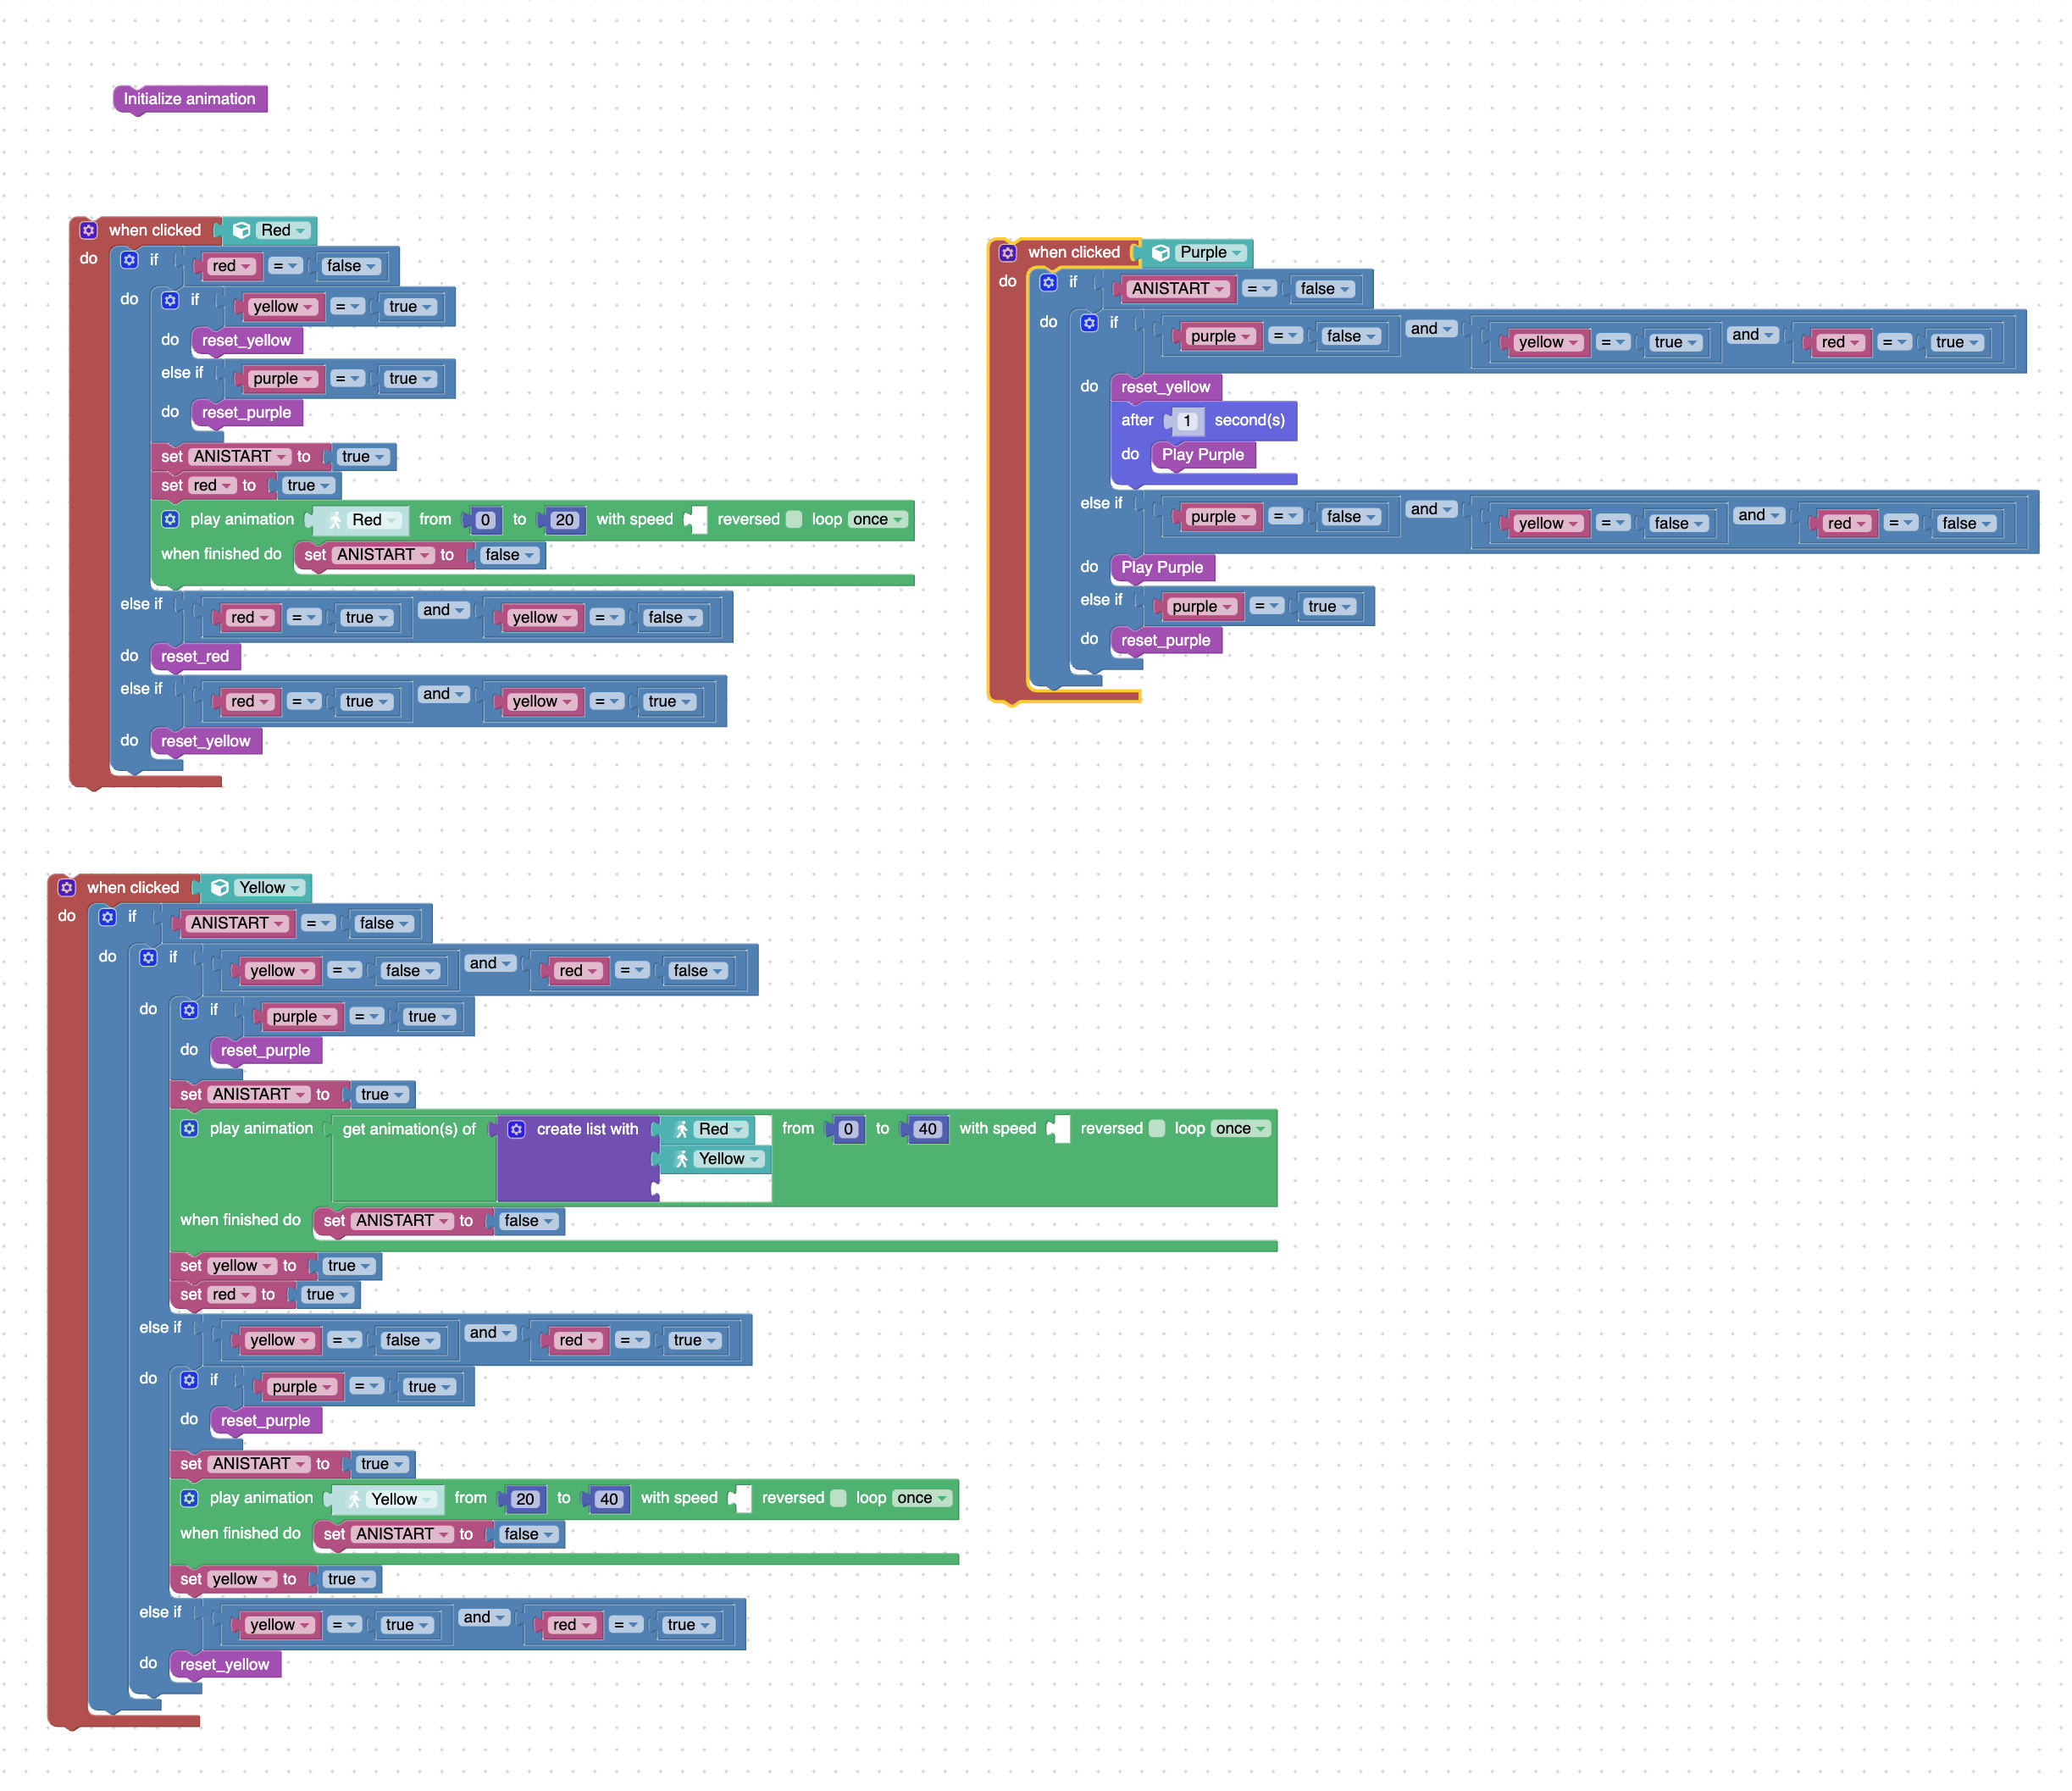Click running-figure icon of Red in create list
This screenshot has height=1791, width=2072.
tap(681, 1129)
